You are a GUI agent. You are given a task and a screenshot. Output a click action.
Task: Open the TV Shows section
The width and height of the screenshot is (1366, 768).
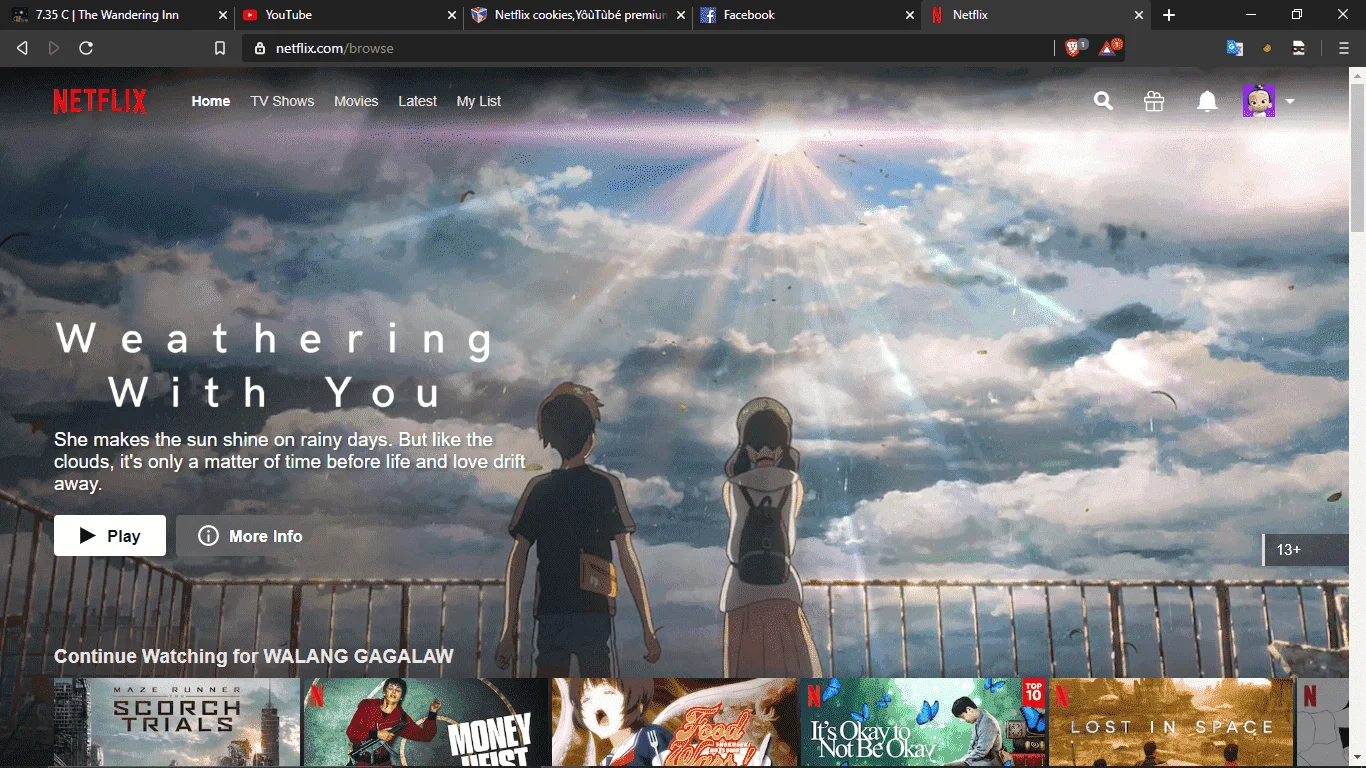tap(282, 101)
